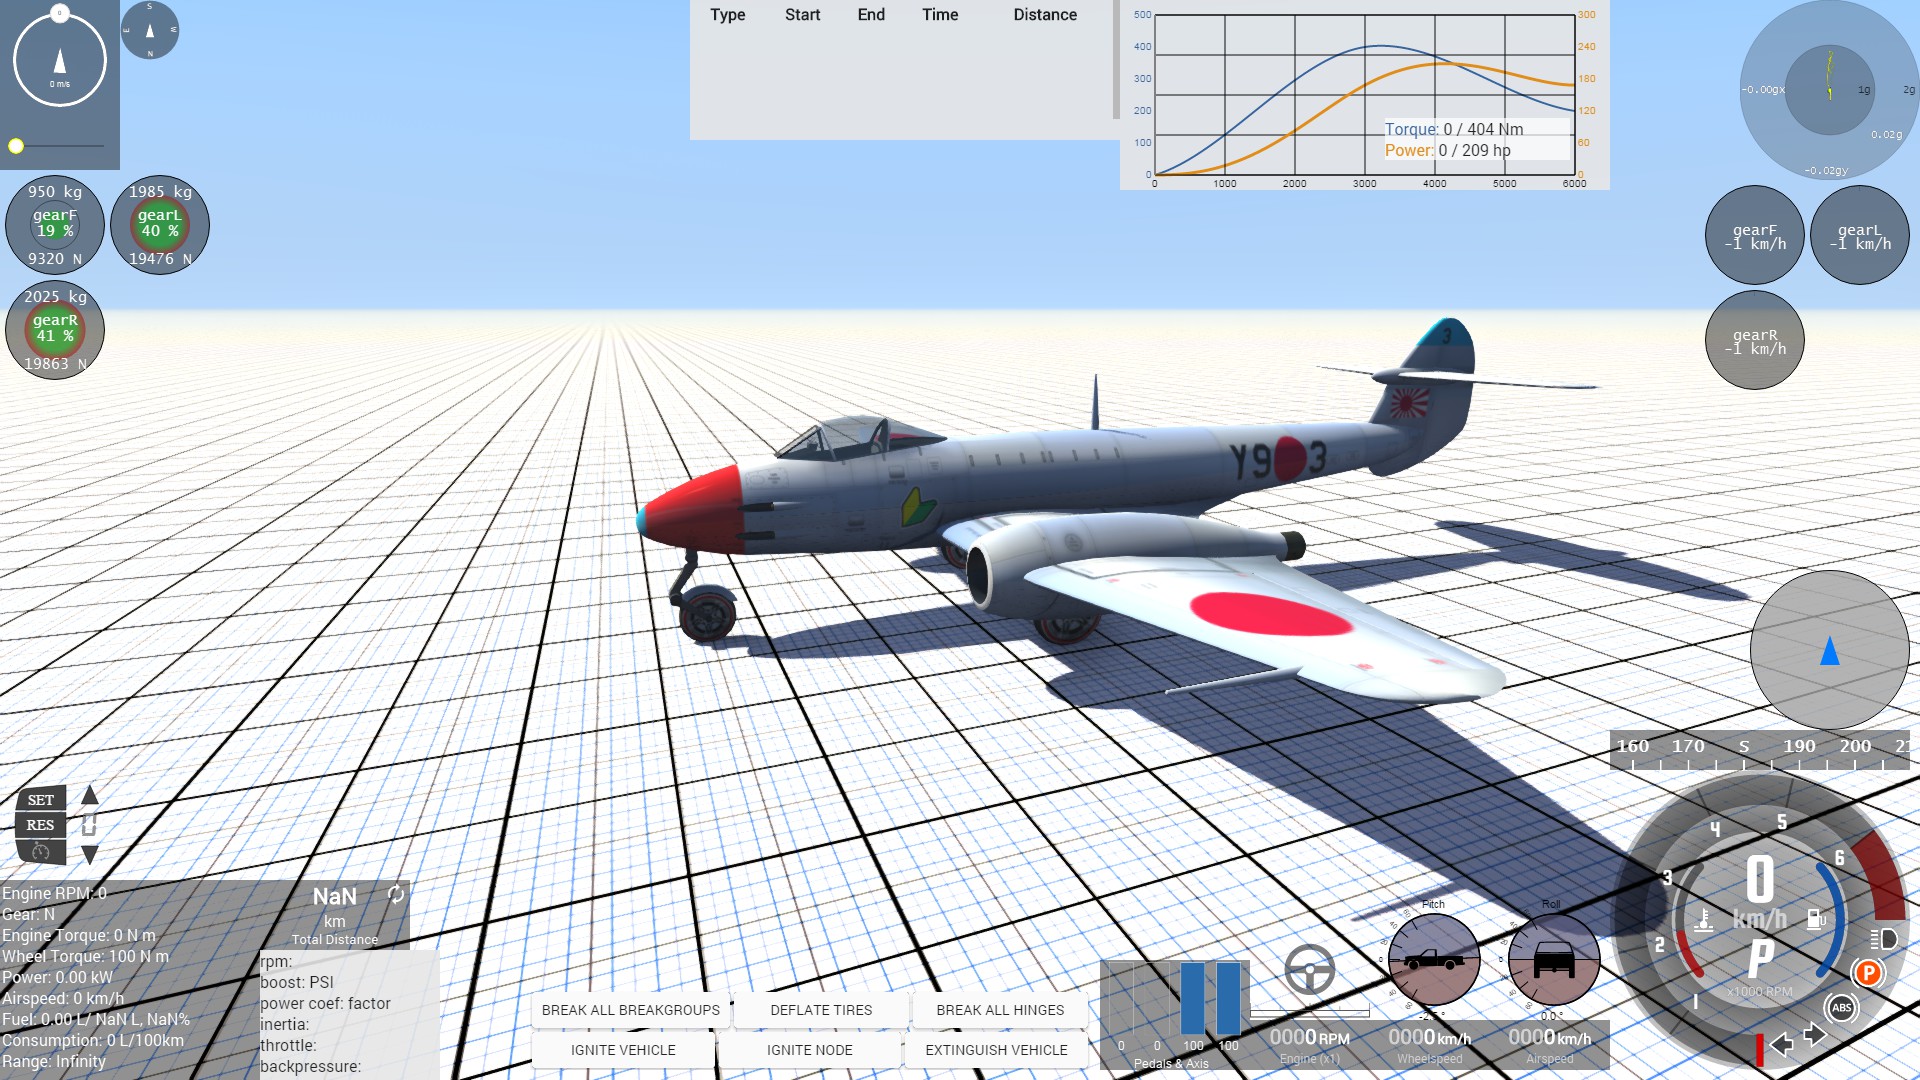Click the table panel vertical scrollbar
The width and height of the screenshot is (1920, 1080).
tap(1115, 60)
